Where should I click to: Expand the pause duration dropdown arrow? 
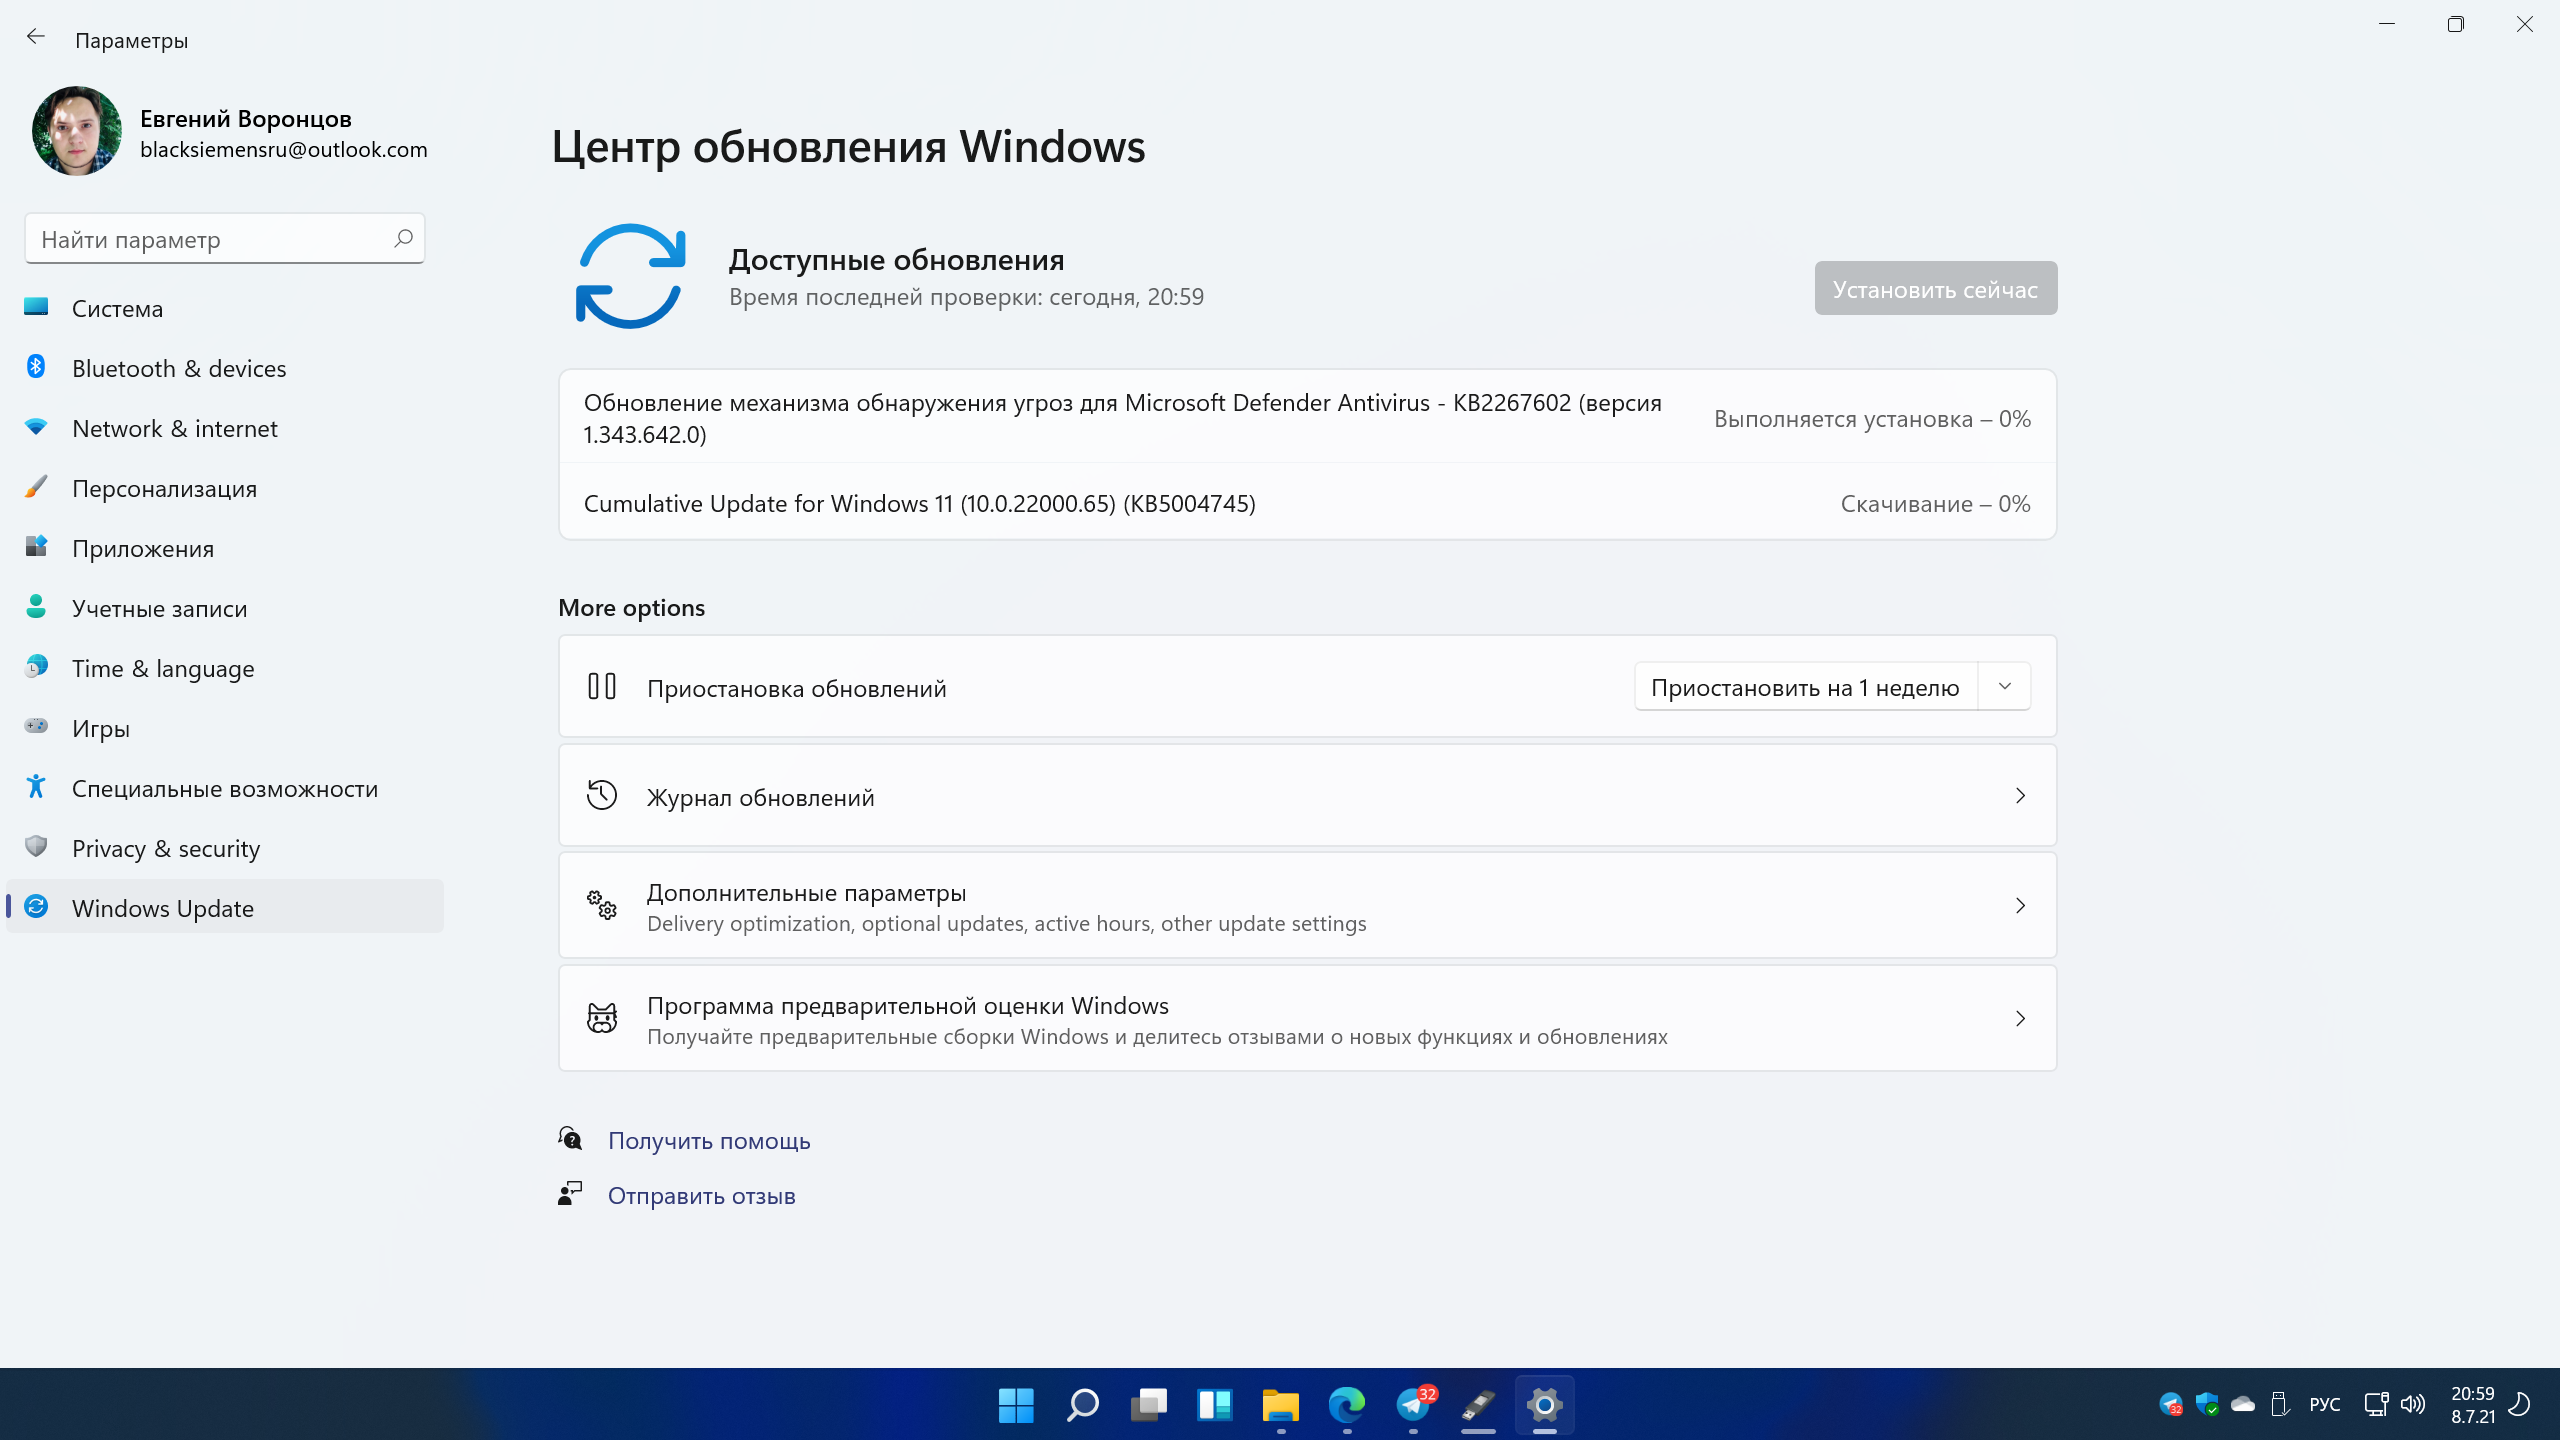point(2004,687)
